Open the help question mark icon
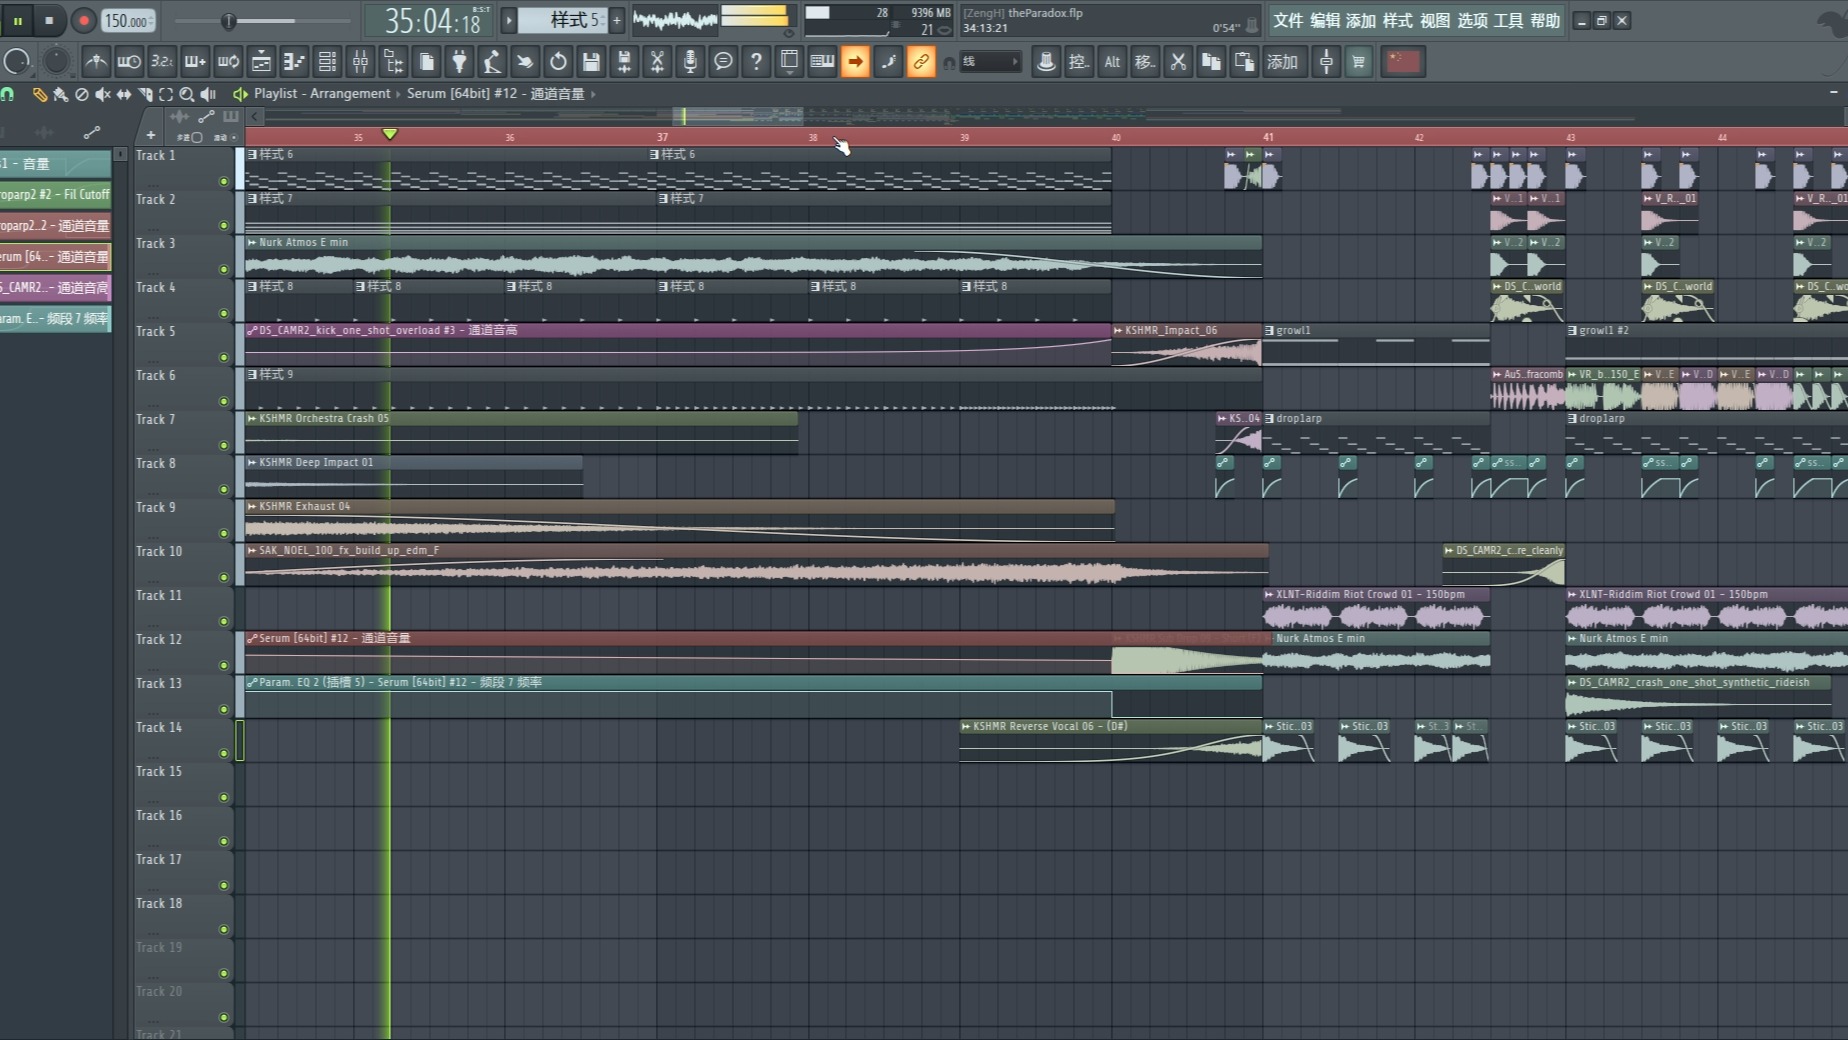 756,62
